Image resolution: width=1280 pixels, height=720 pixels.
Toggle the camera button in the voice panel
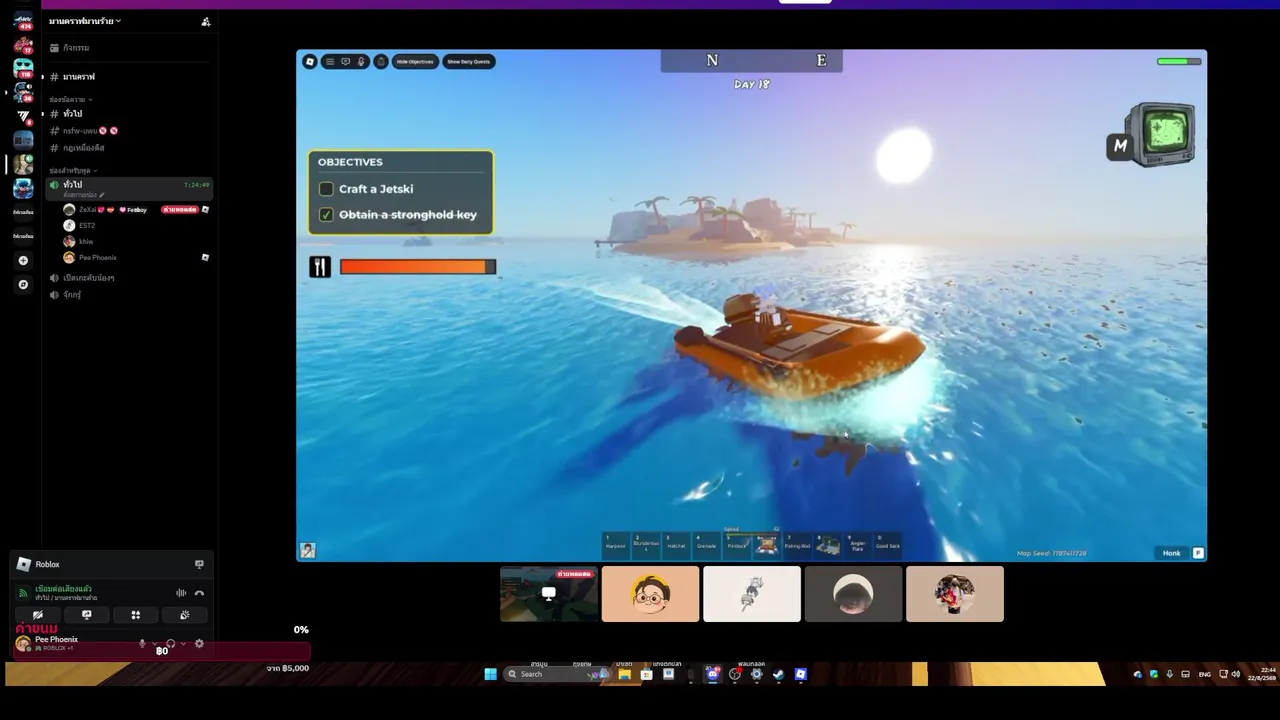[x=38, y=615]
